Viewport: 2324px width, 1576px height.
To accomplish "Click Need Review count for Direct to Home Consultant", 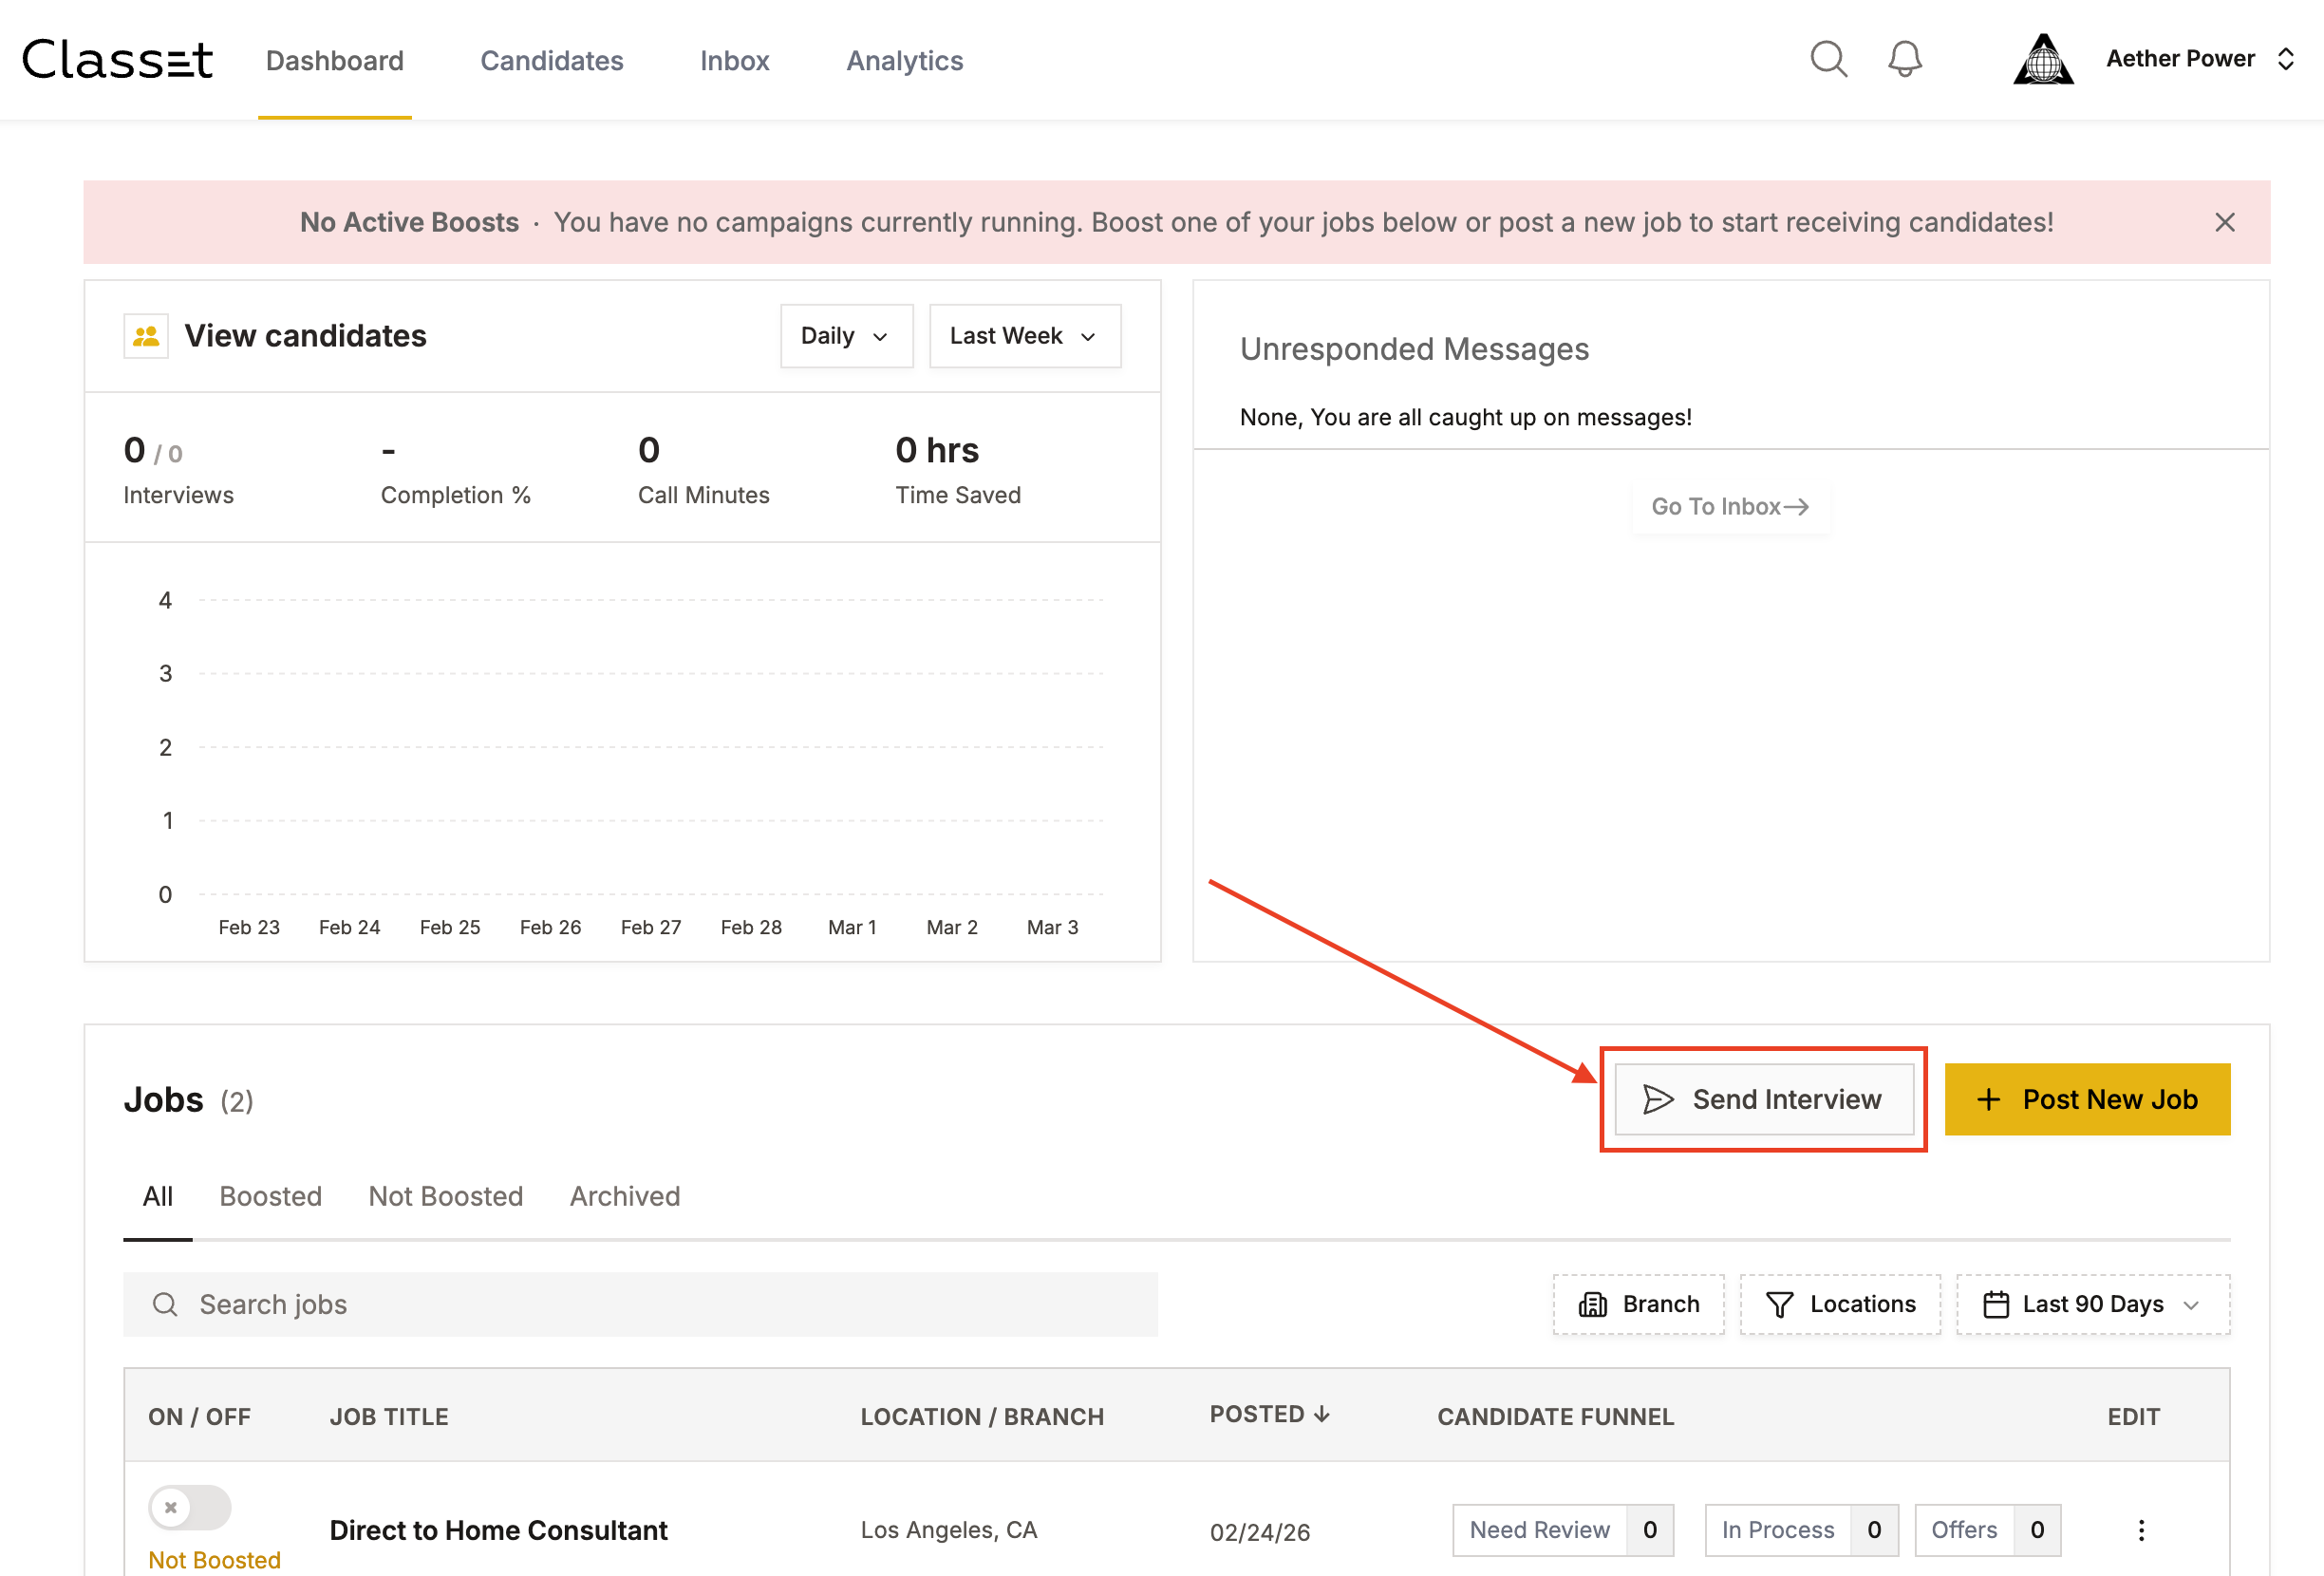I will [x=1563, y=1530].
